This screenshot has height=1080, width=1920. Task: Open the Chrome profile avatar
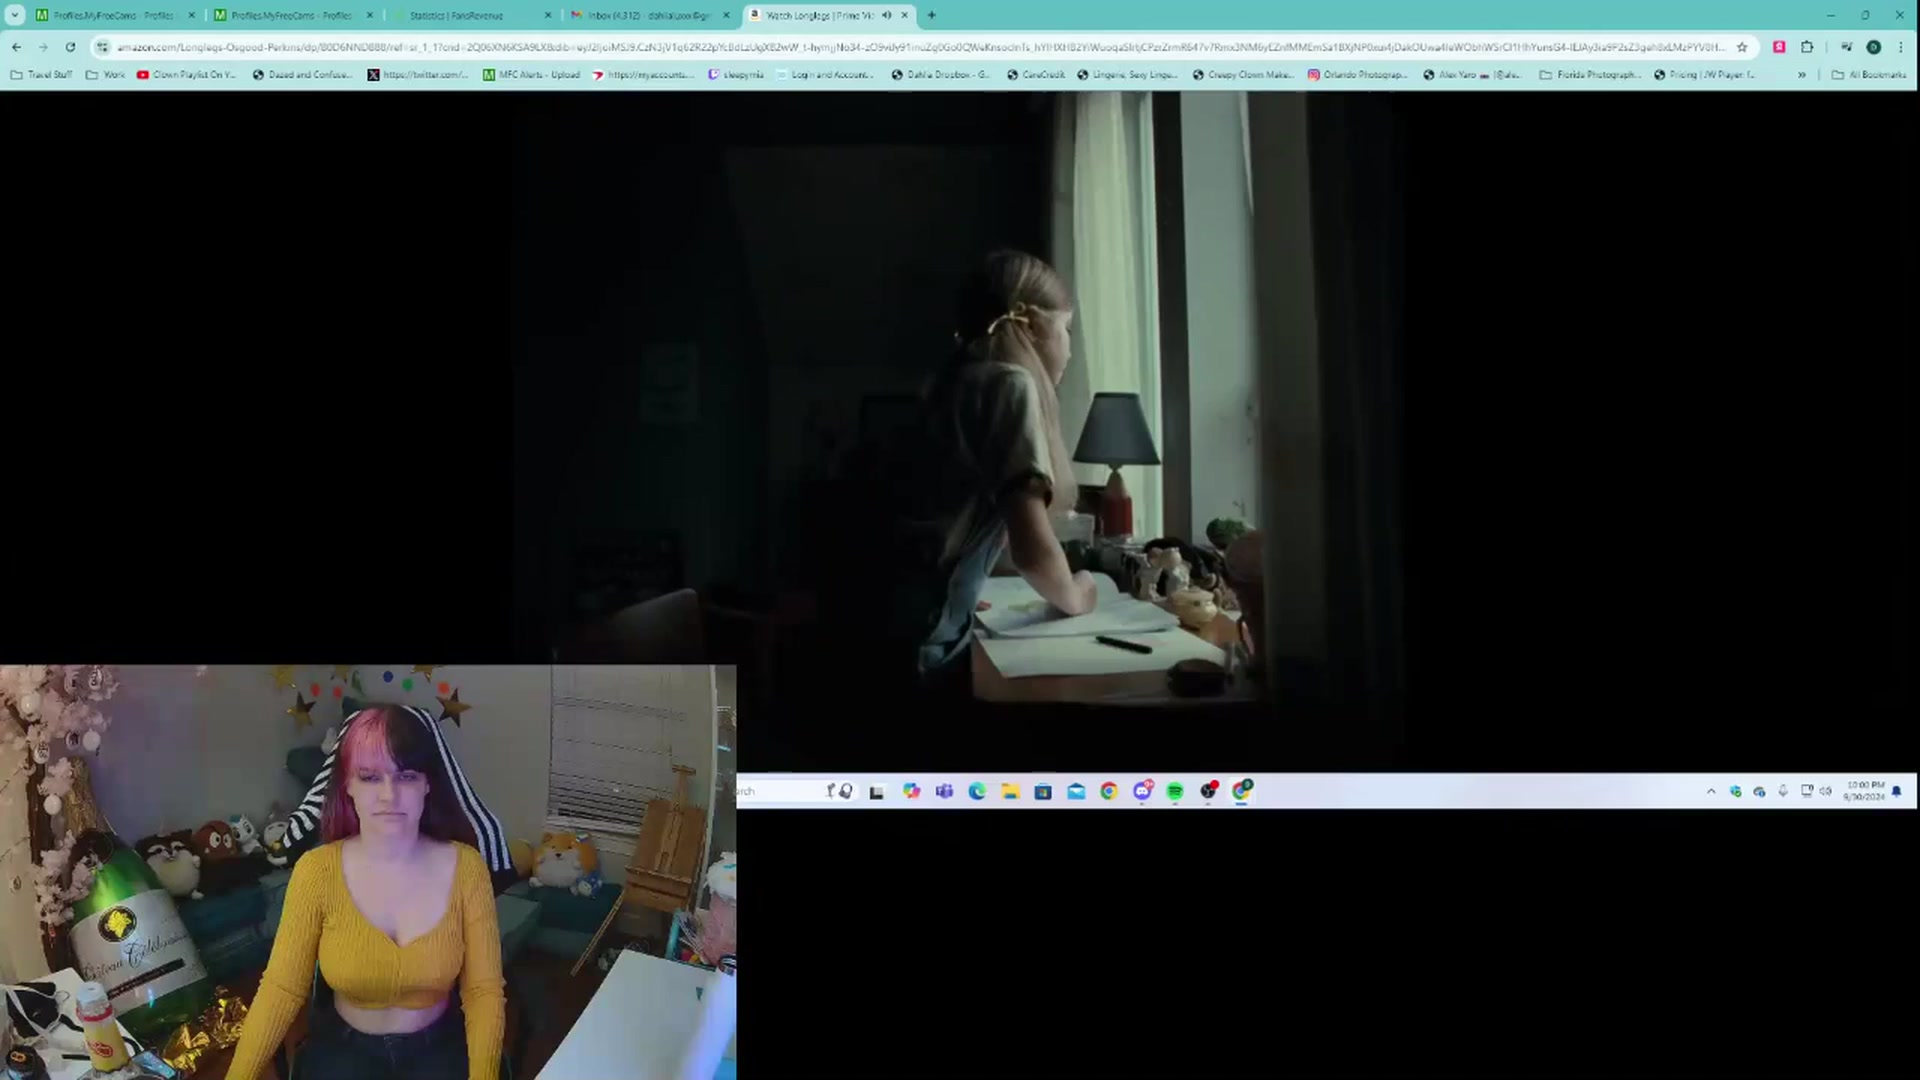(1874, 47)
